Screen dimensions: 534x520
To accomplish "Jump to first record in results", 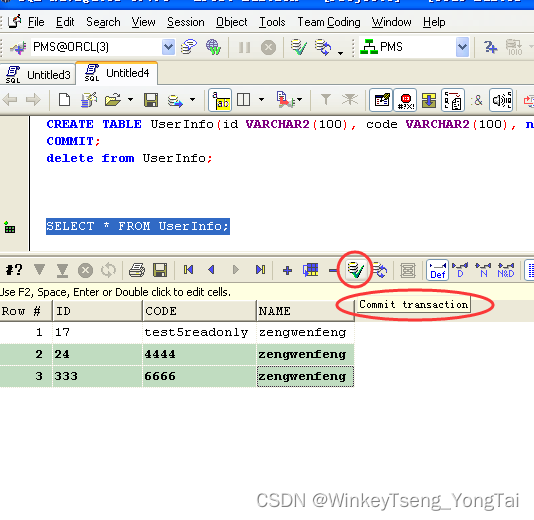I will (188, 270).
